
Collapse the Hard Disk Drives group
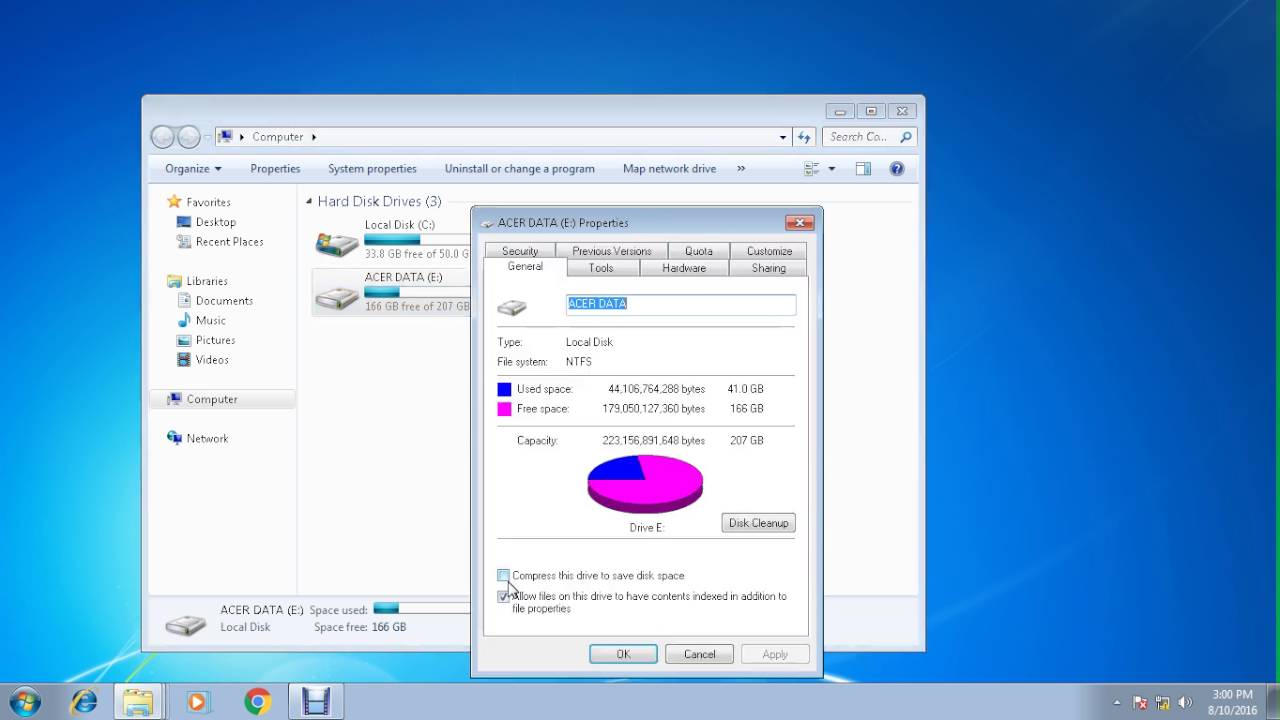(309, 201)
